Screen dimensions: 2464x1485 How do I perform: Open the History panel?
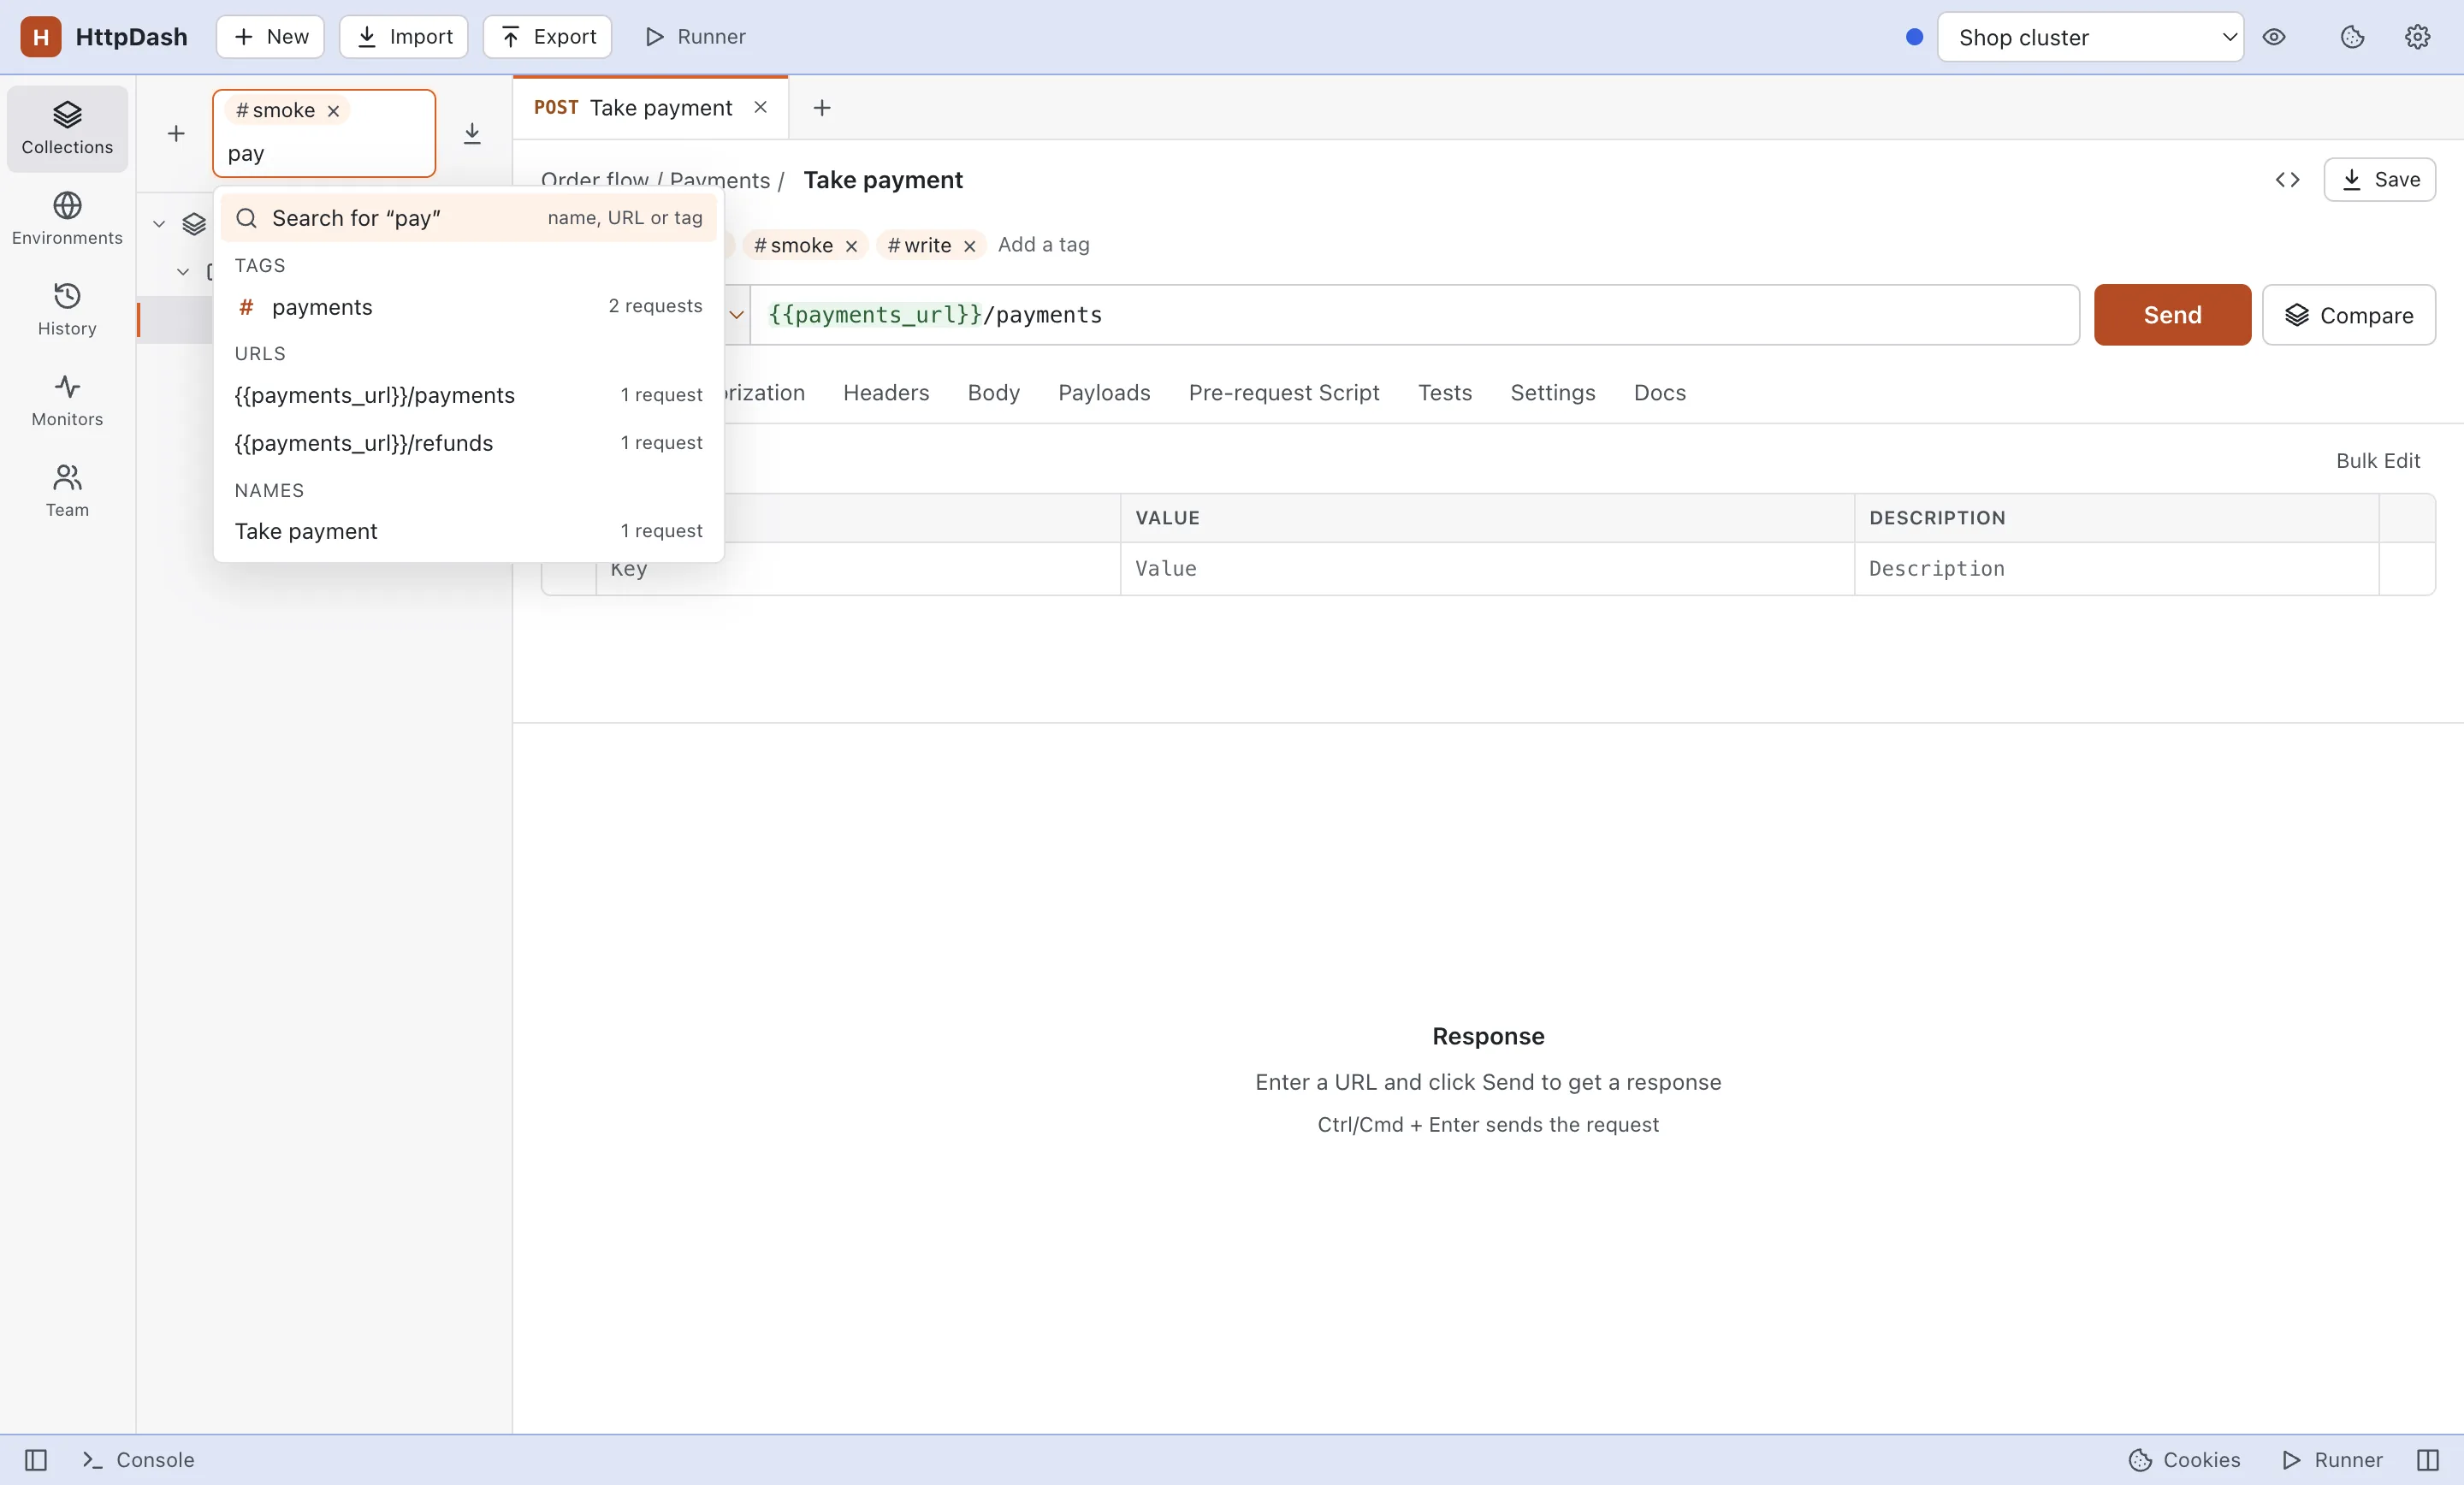pos(67,310)
